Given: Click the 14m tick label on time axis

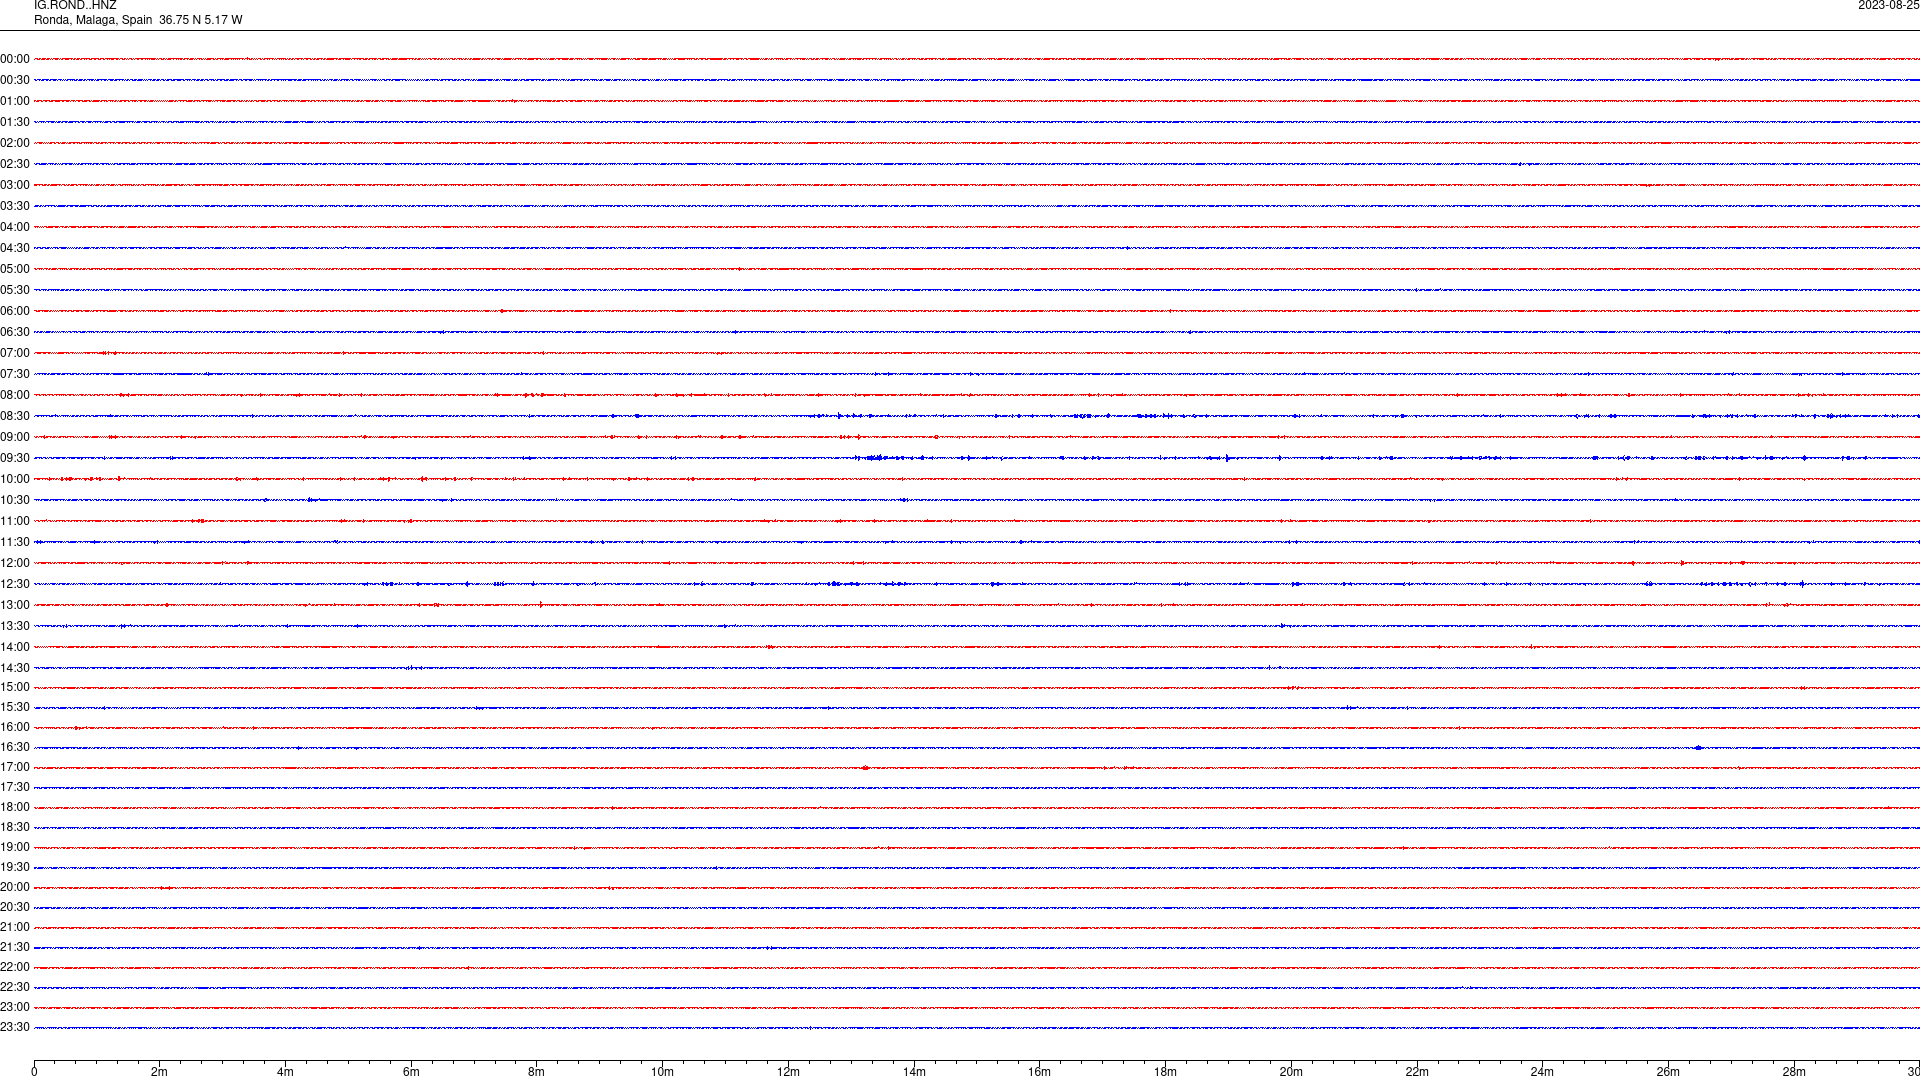Looking at the screenshot, I should click(914, 1072).
